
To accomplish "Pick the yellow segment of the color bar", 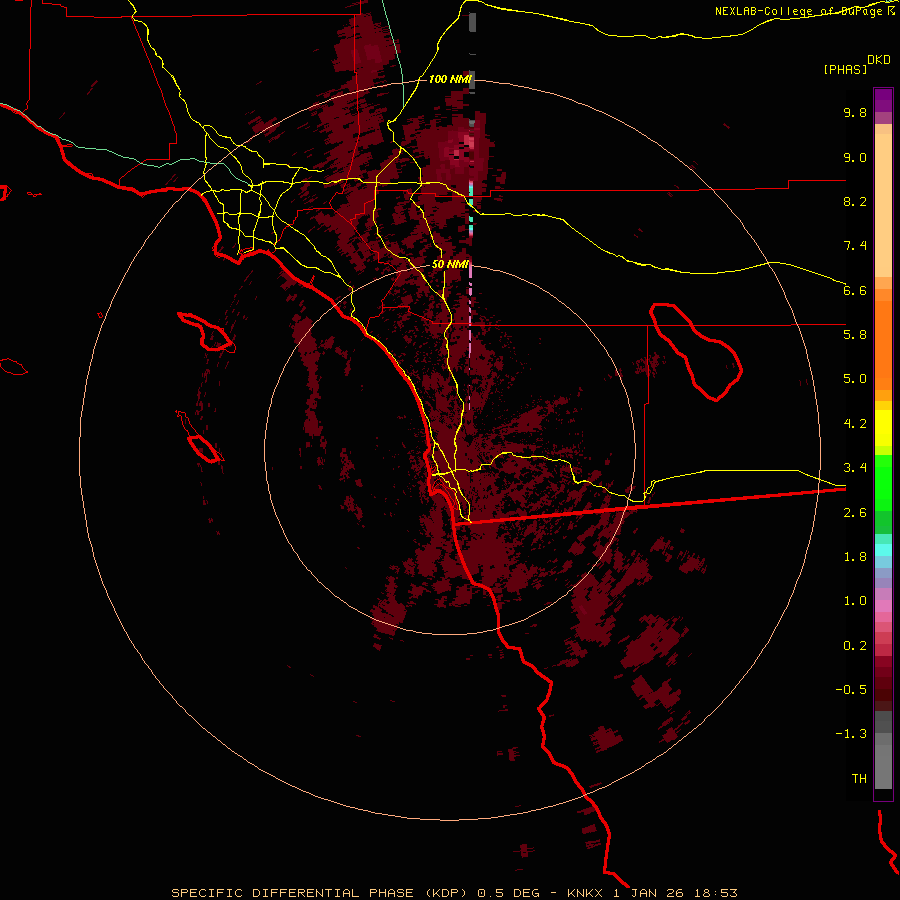I will 883,428.
